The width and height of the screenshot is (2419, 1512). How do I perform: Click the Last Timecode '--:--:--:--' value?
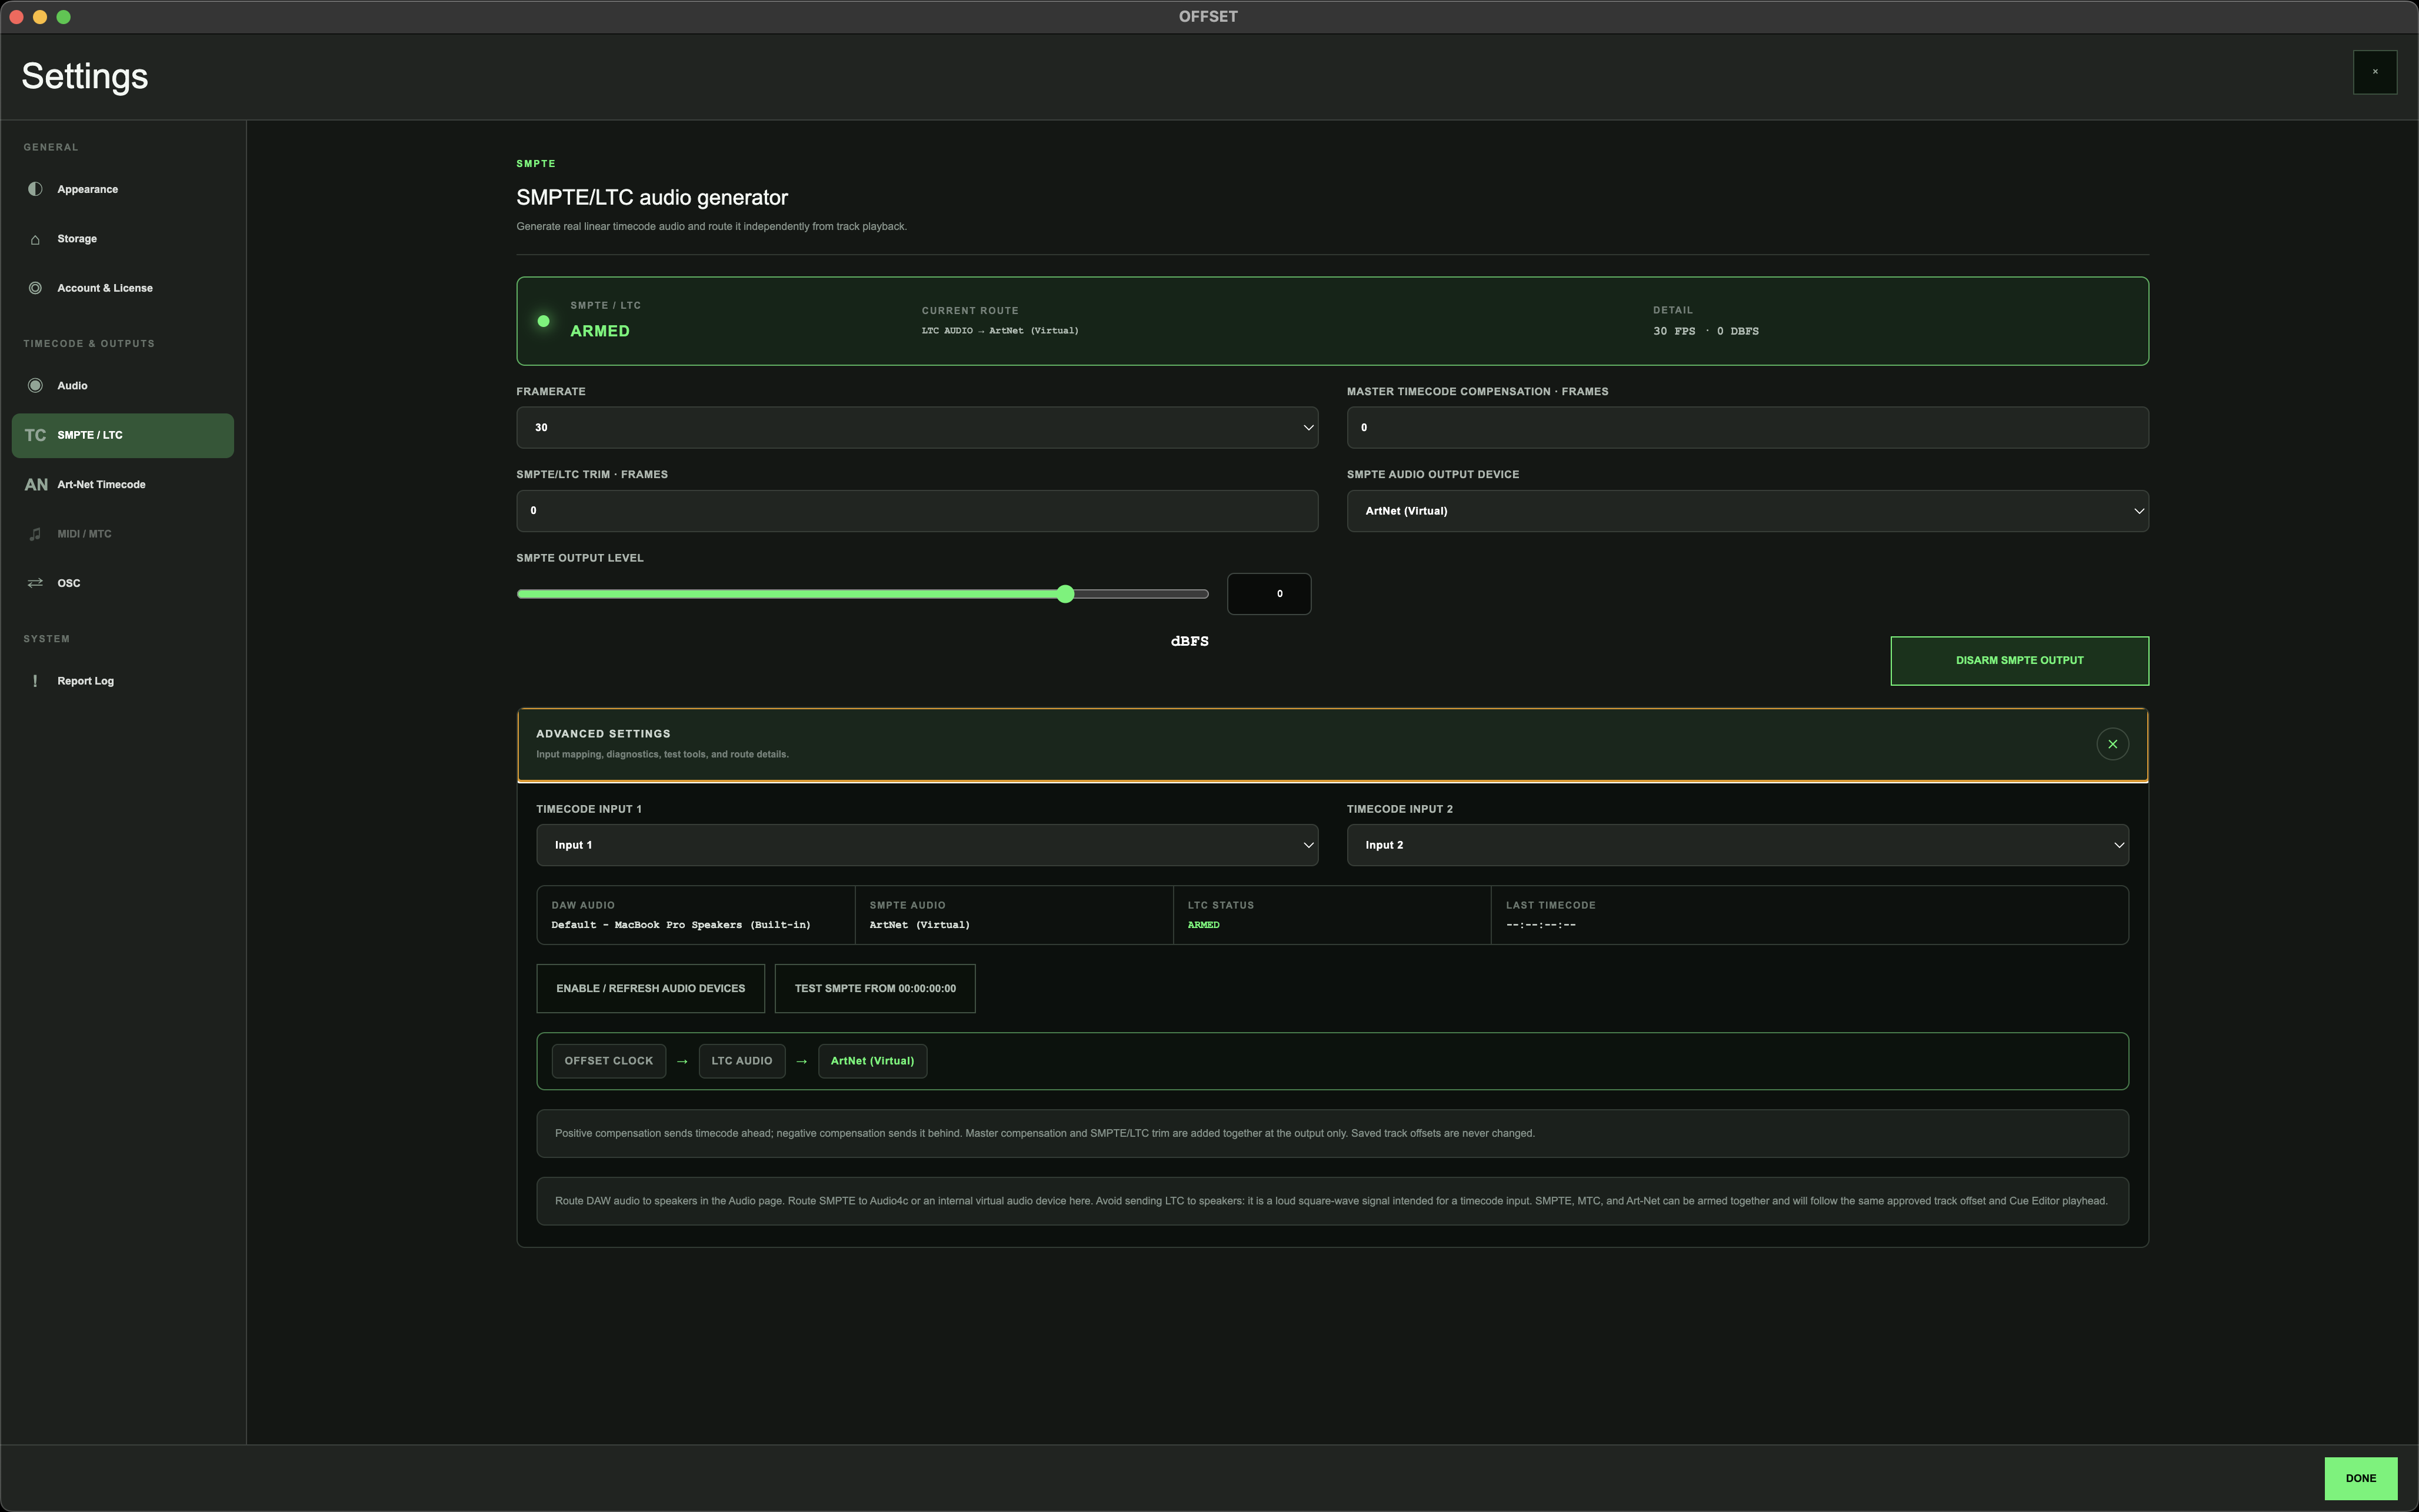pos(1540,925)
